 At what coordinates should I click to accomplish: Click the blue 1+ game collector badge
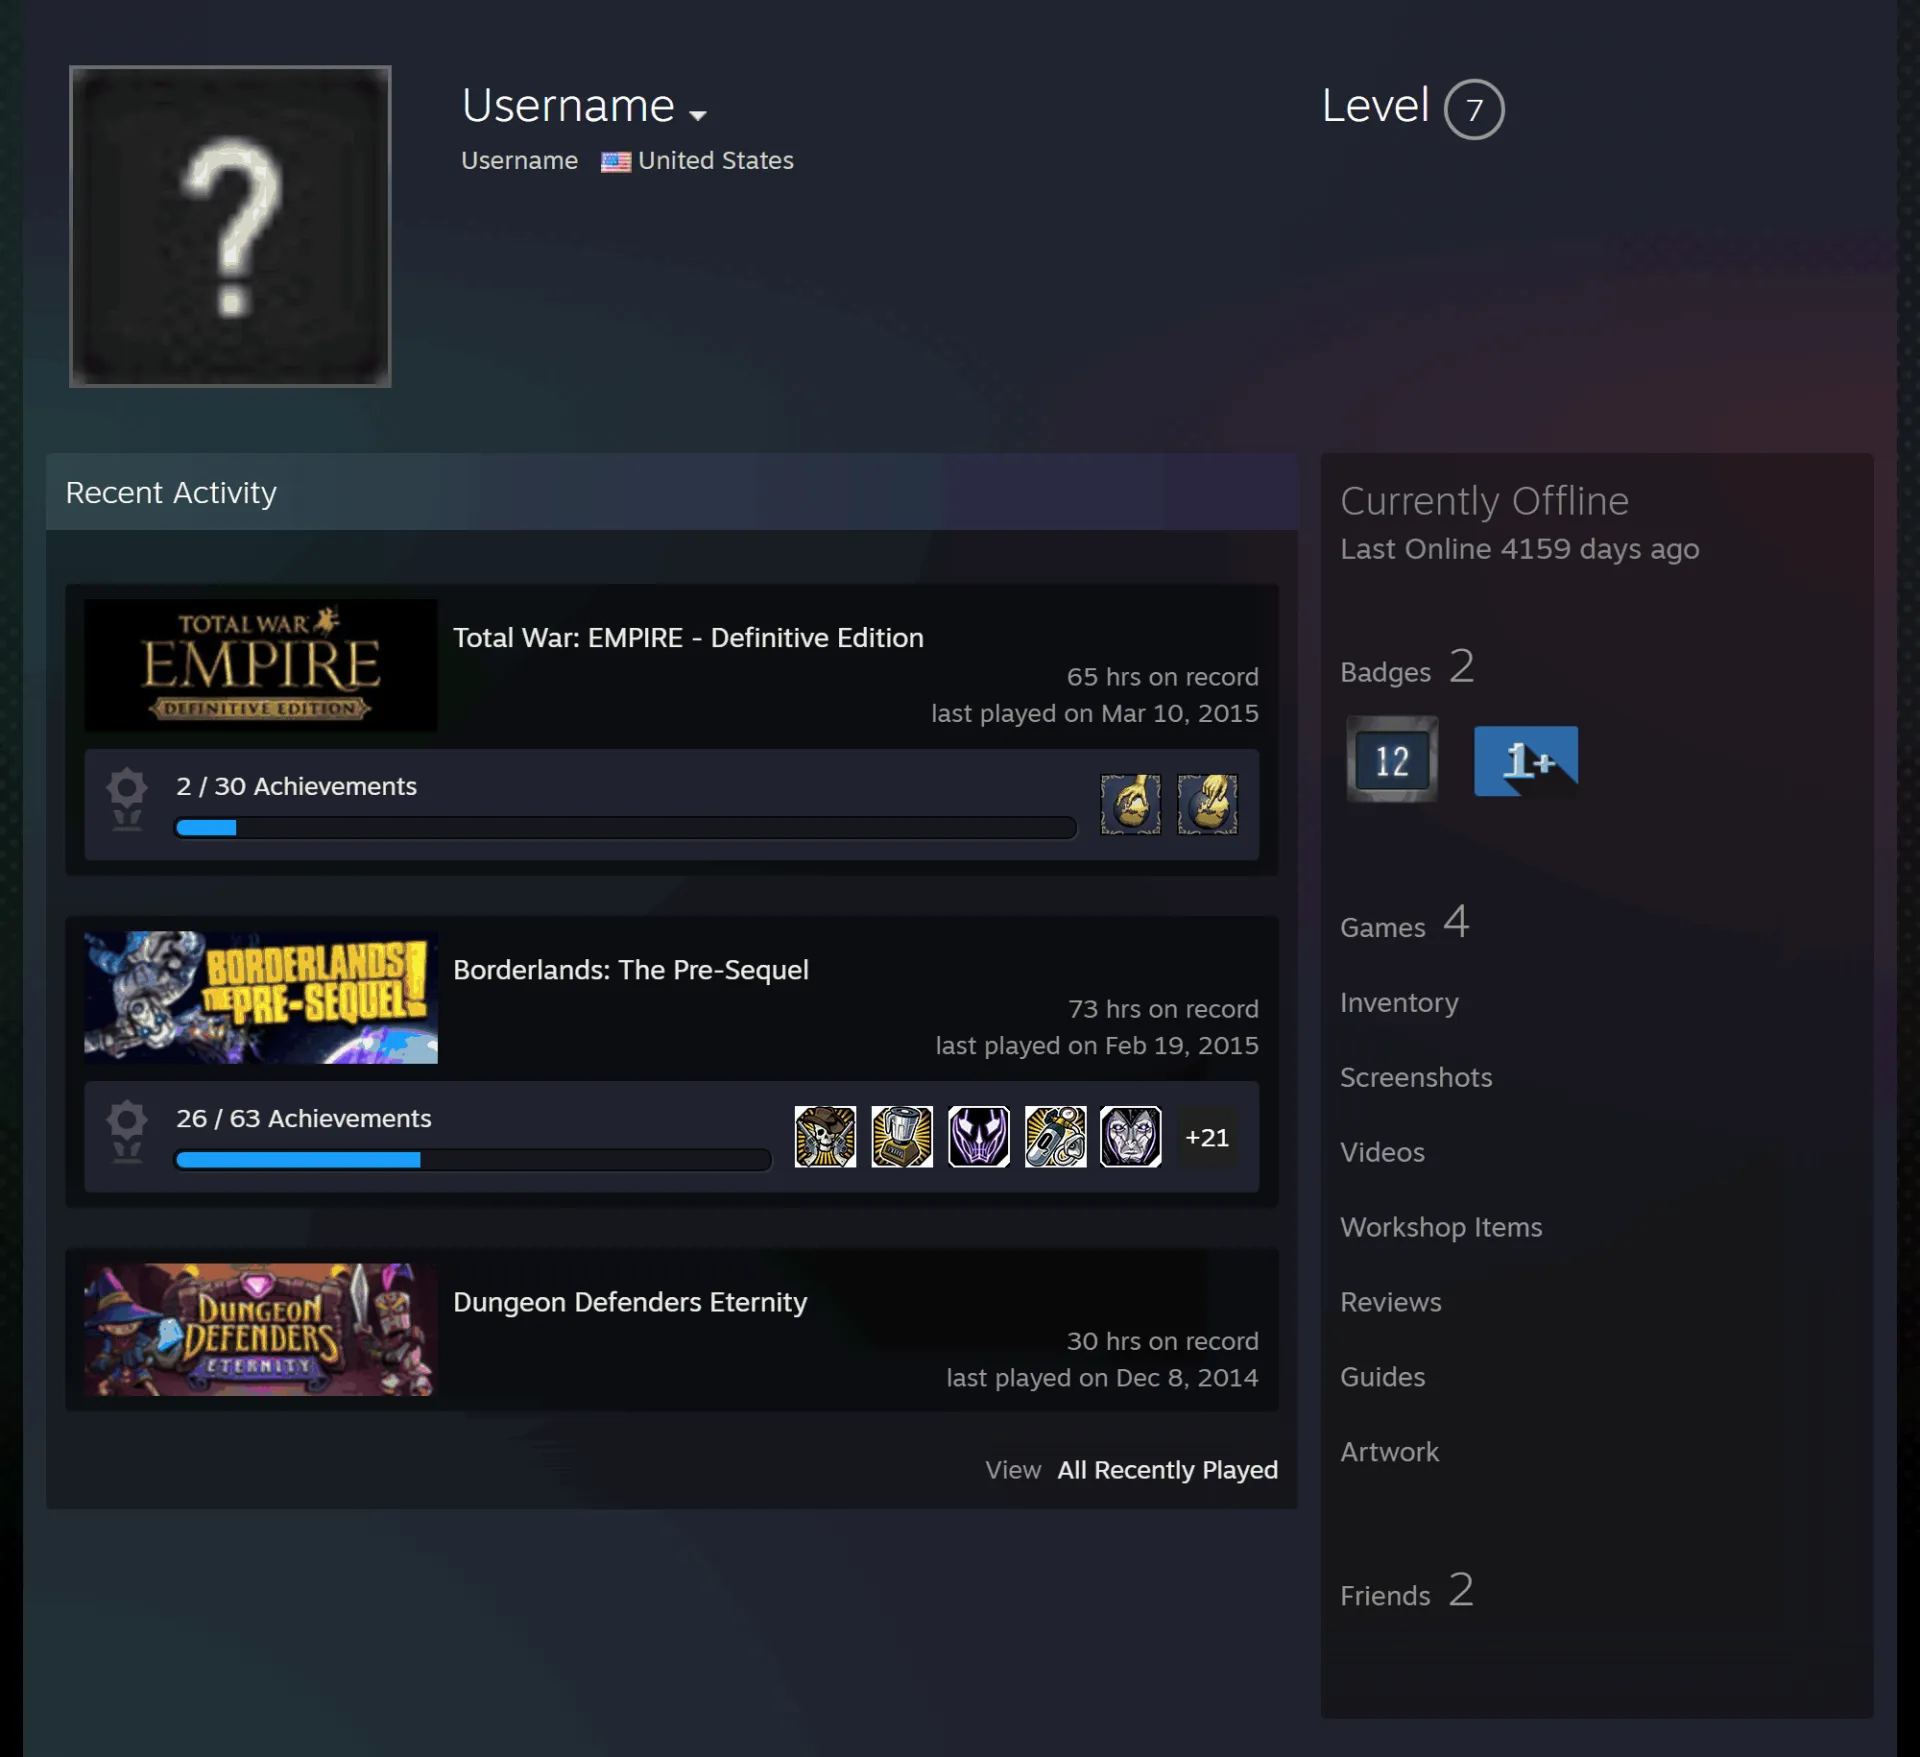(x=1526, y=761)
